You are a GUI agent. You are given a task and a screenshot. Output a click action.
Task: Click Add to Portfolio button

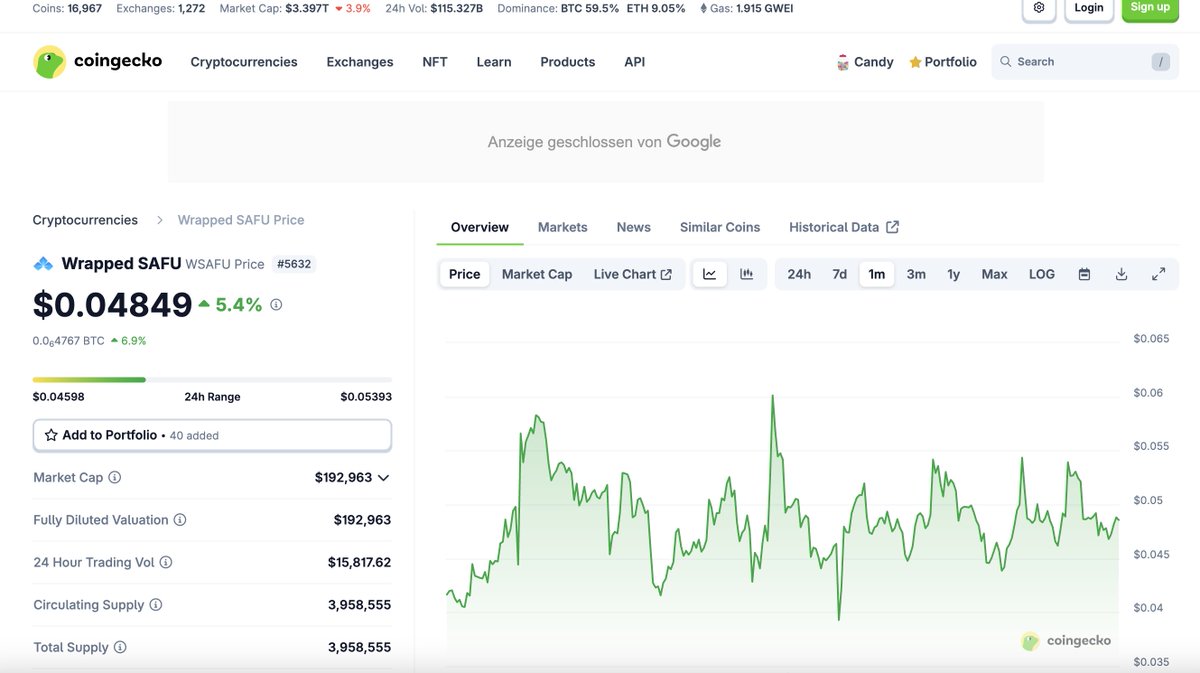pos(212,435)
